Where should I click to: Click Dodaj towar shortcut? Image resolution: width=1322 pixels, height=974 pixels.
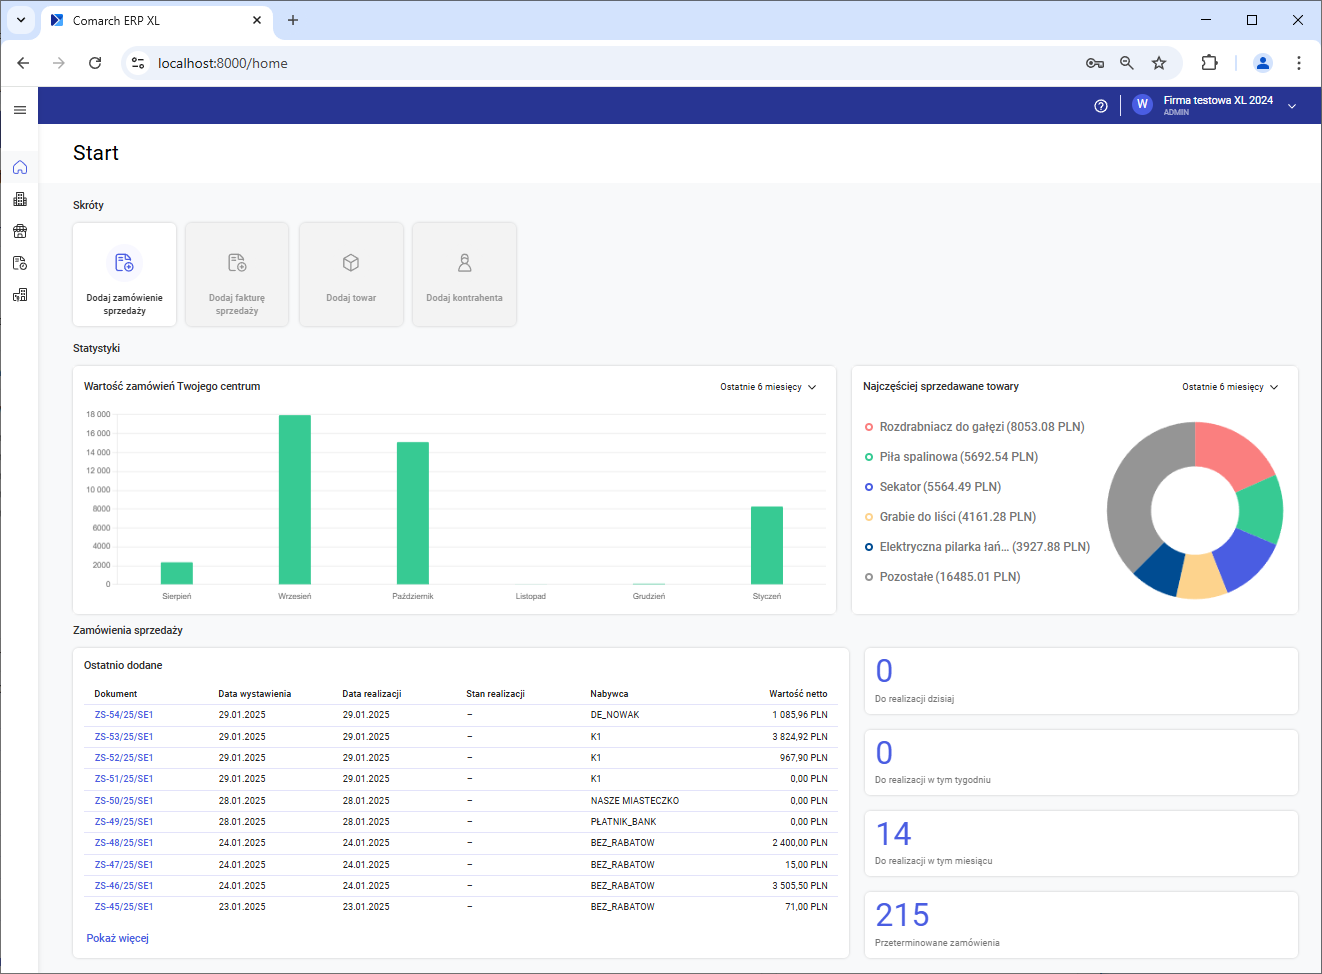pyautogui.click(x=351, y=274)
